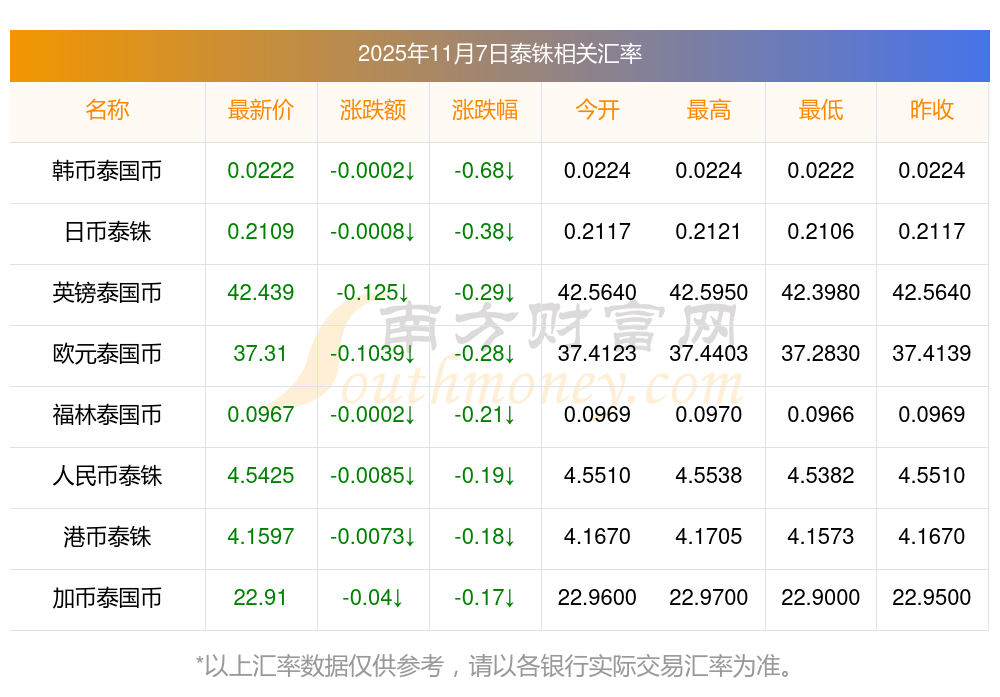
Task: Click the title 2025年11月7日泰铢相关汇率
Action: click(500, 54)
